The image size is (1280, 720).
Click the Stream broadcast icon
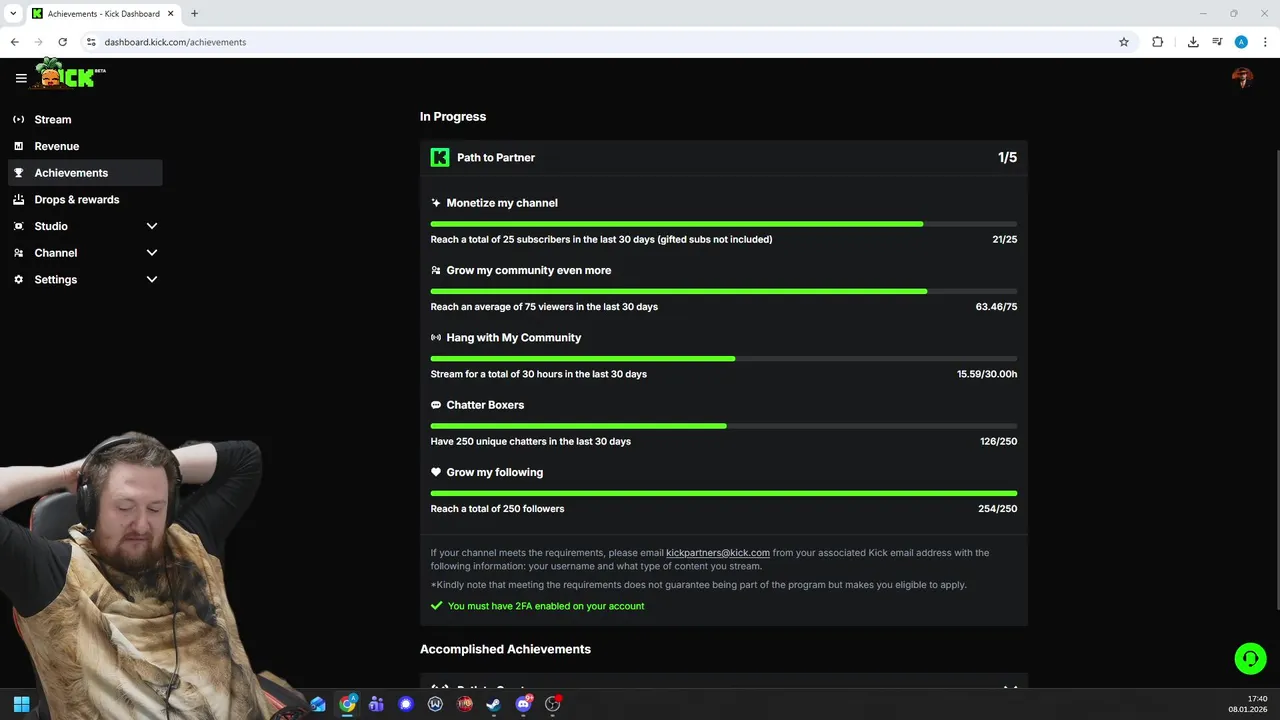tap(19, 119)
